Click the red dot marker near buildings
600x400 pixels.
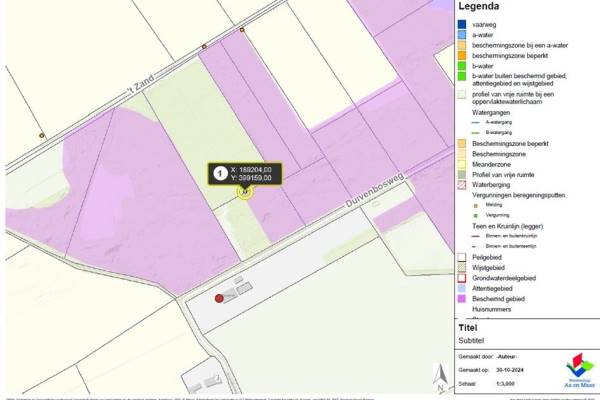pyautogui.click(x=220, y=298)
